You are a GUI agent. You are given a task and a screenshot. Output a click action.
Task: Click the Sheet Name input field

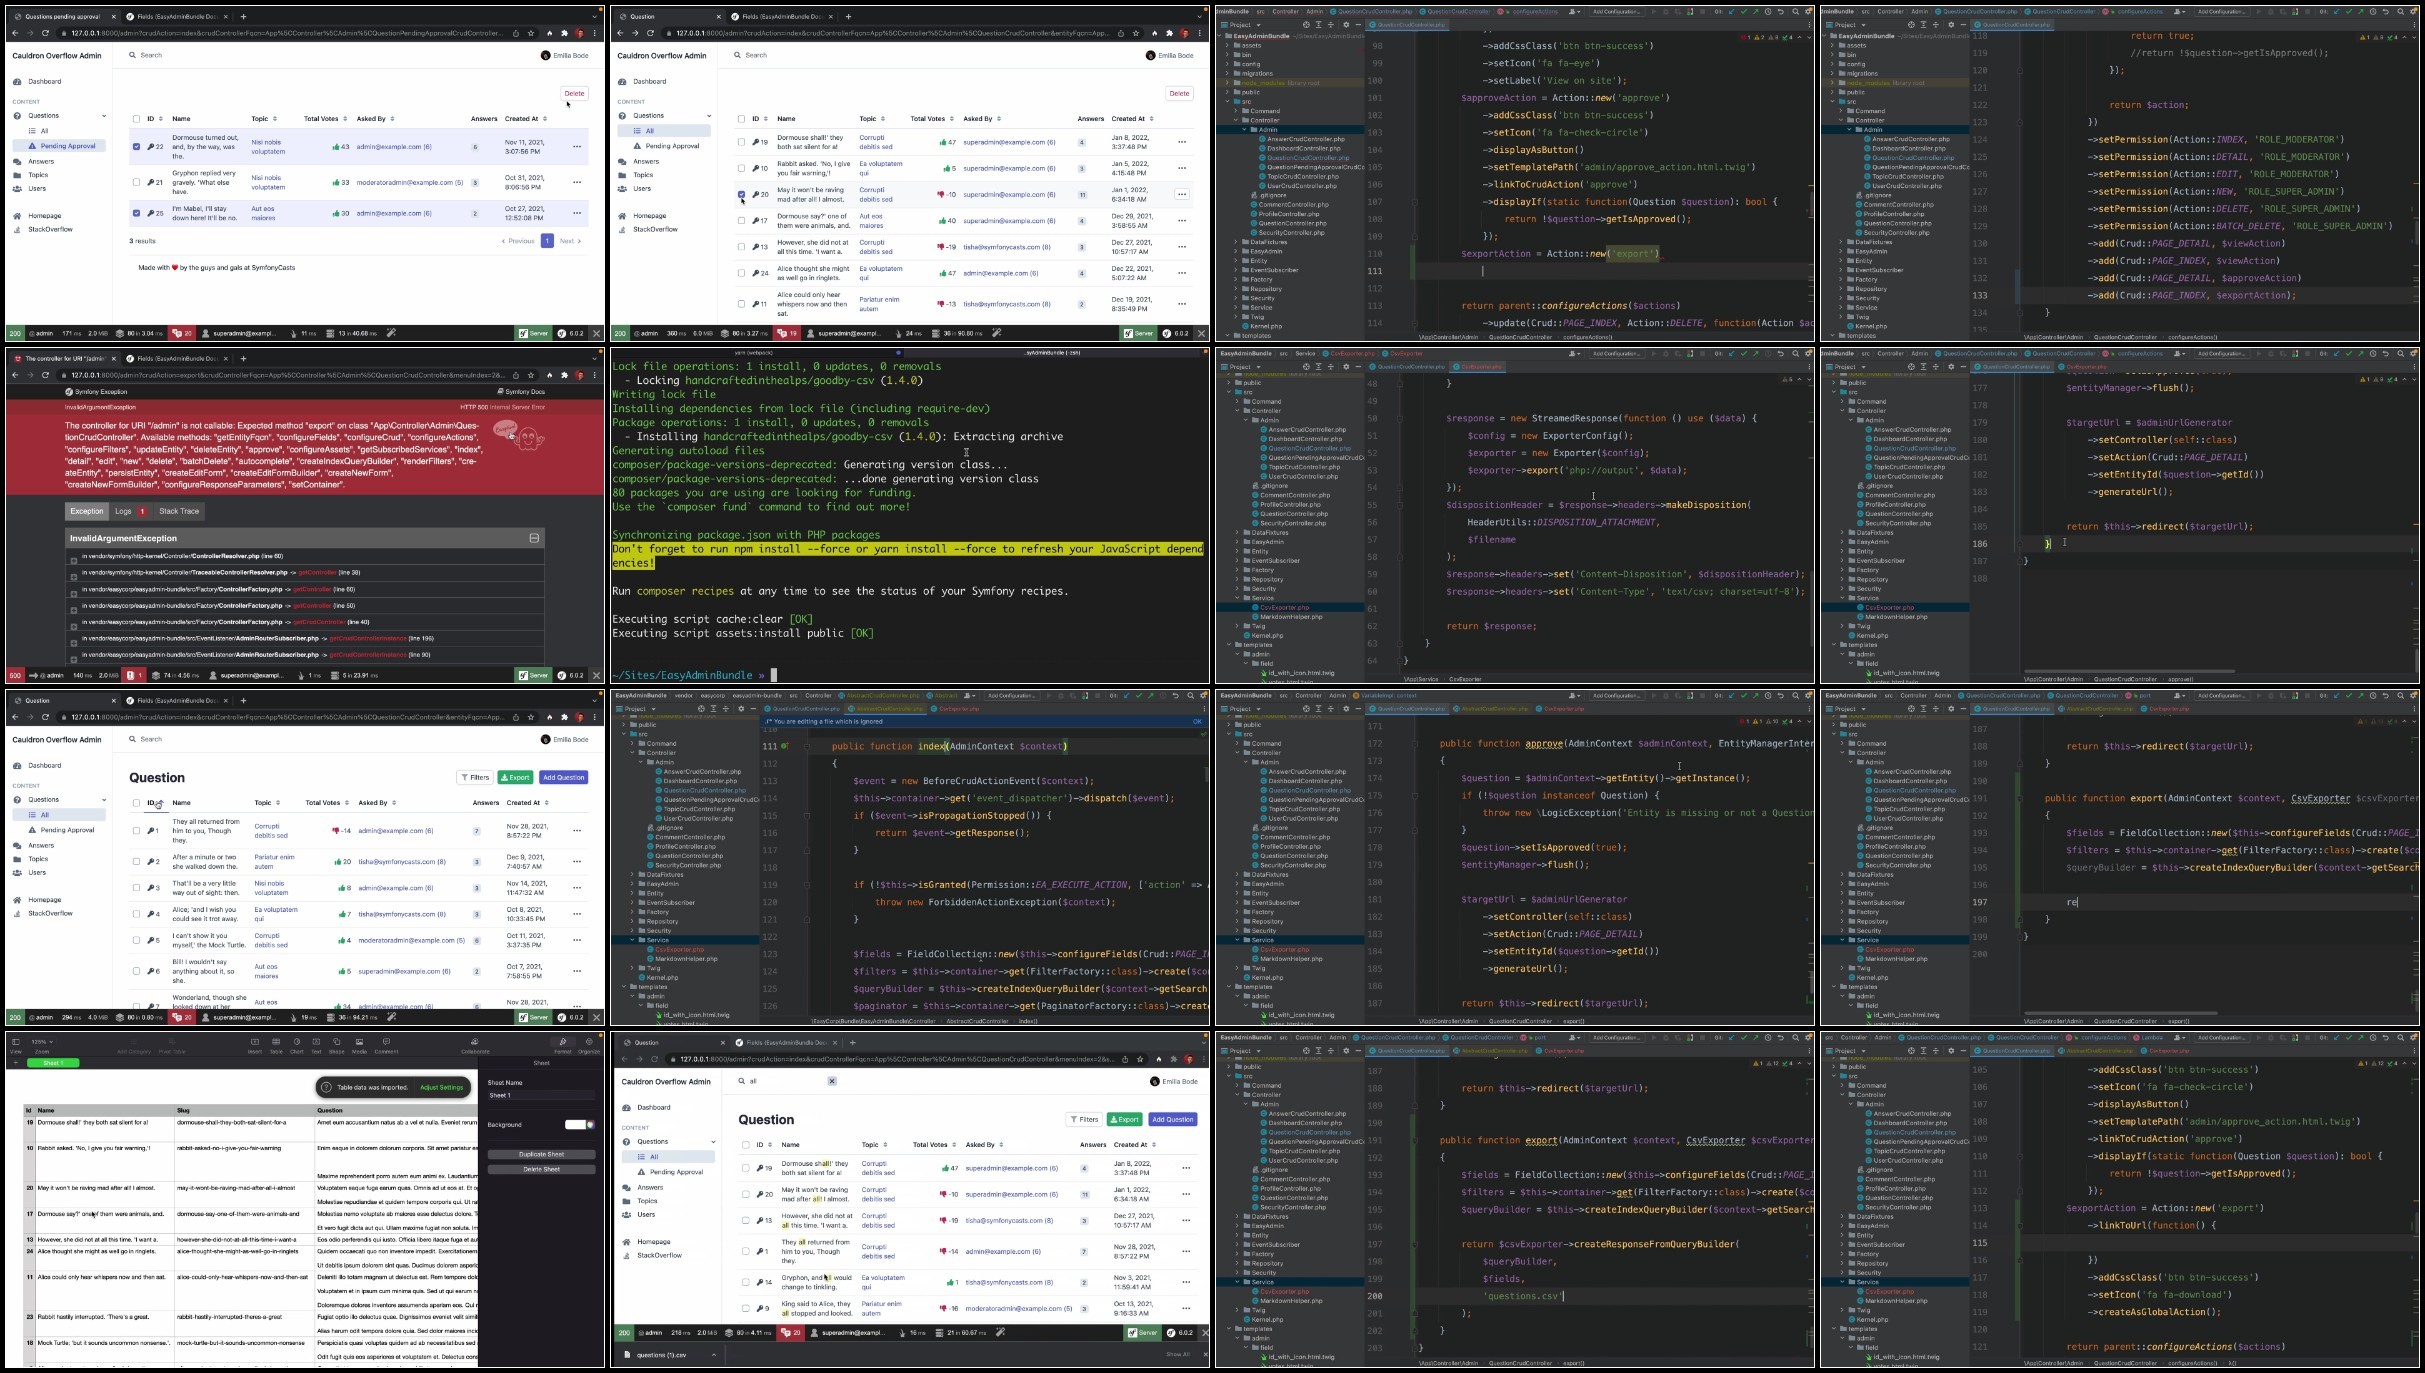[540, 1095]
